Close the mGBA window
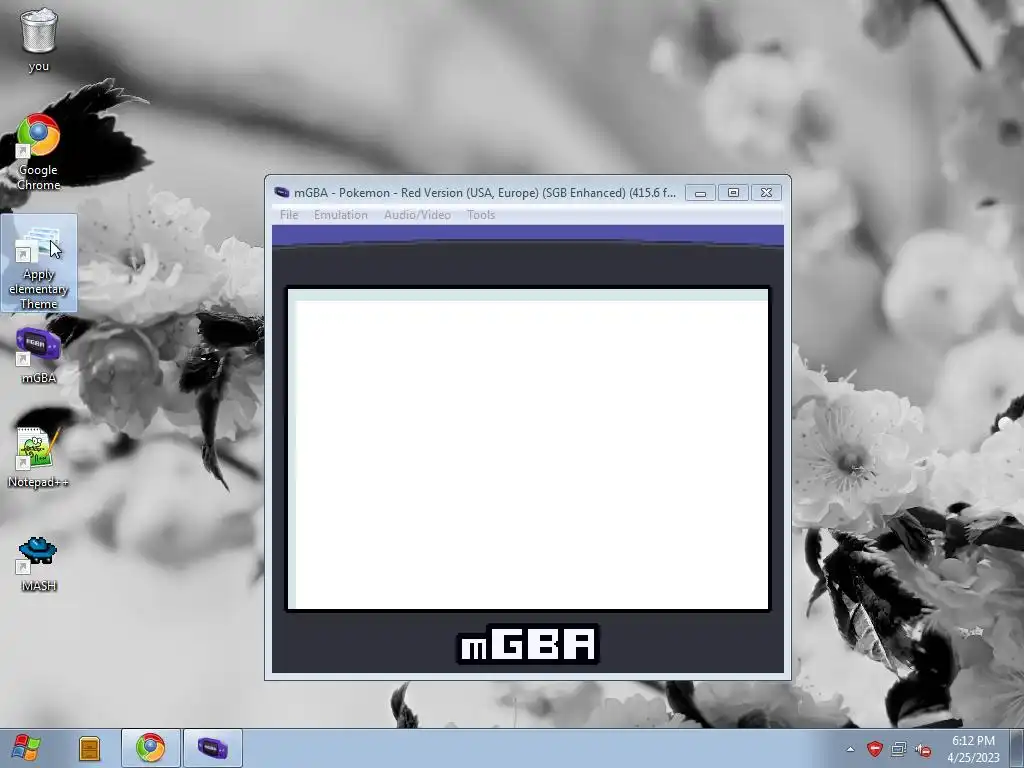 tap(766, 193)
